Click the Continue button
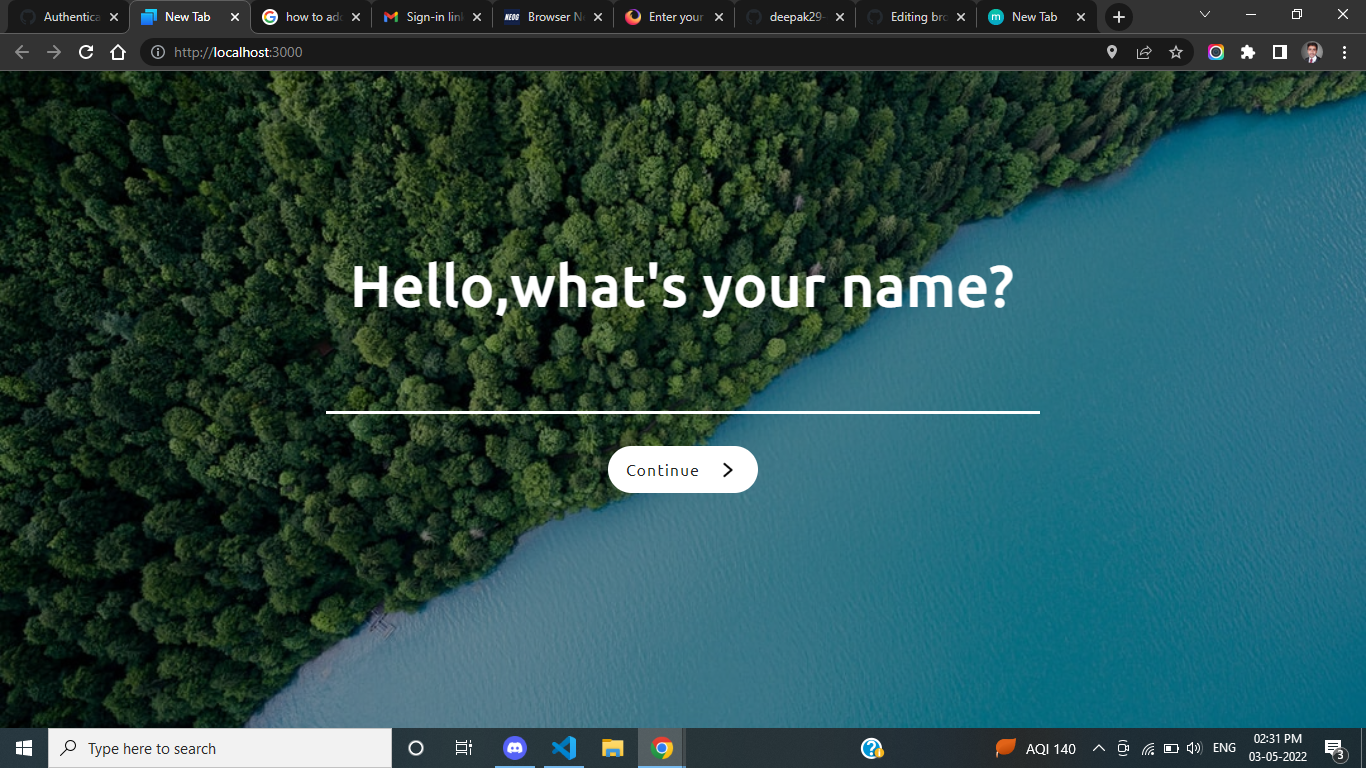The height and width of the screenshot is (768, 1366). (683, 470)
